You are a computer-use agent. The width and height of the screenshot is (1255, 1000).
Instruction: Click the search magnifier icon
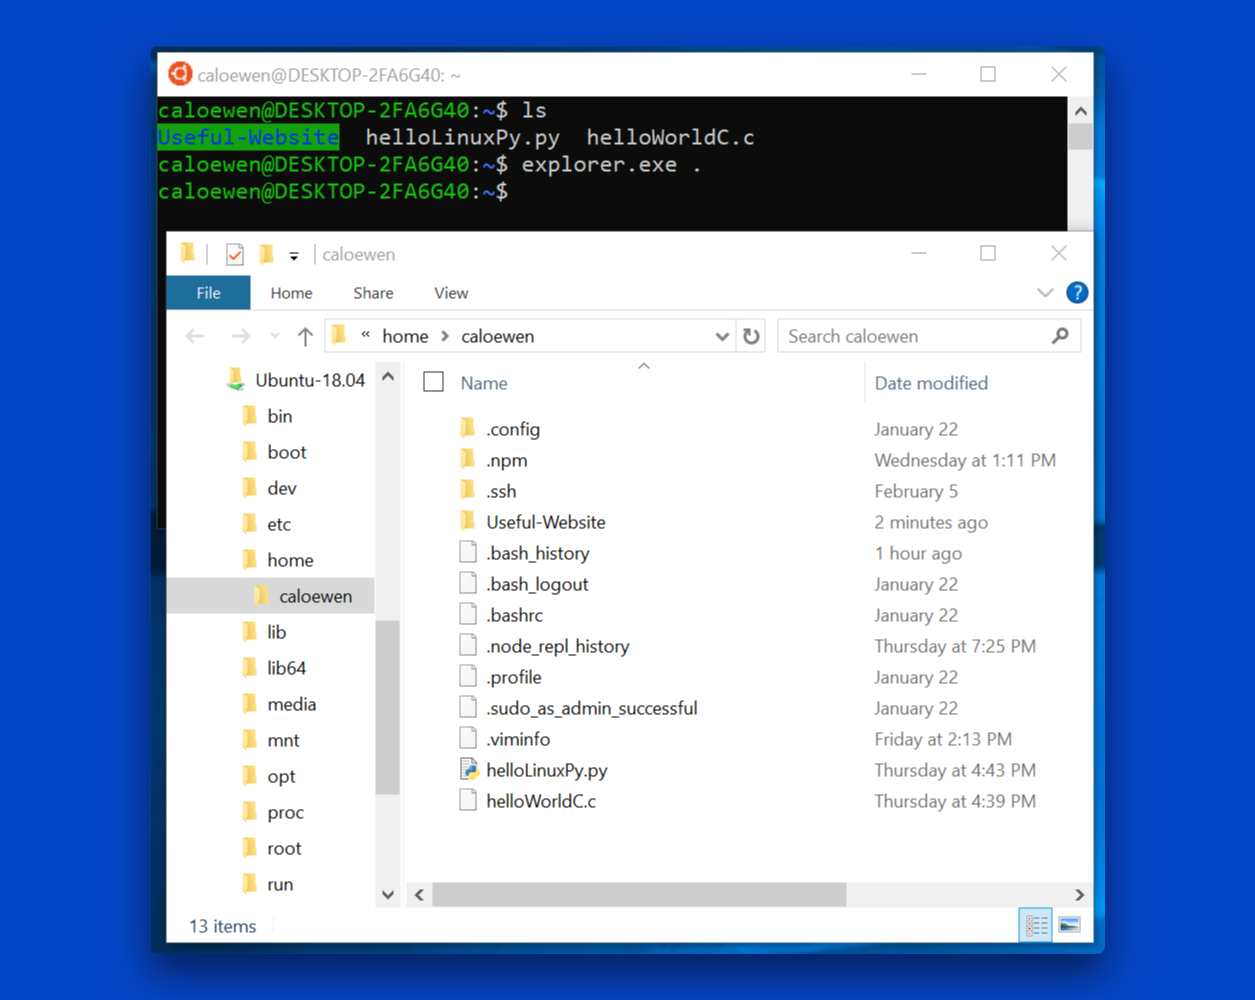tap(1060, 336)
